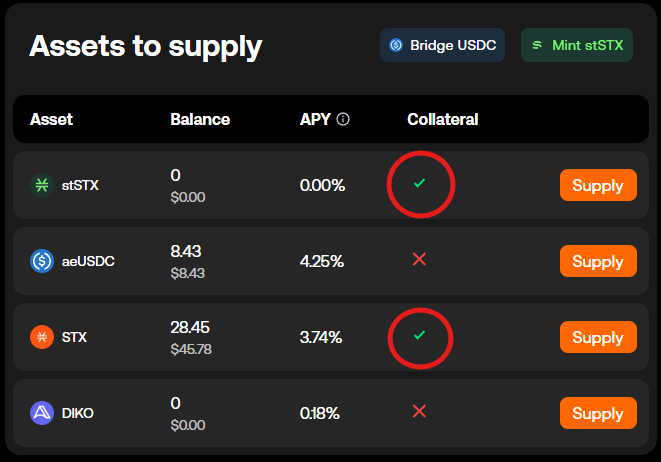Toggle the STX collateral green checkmark

pyautogui.click(x=419, y=335)
